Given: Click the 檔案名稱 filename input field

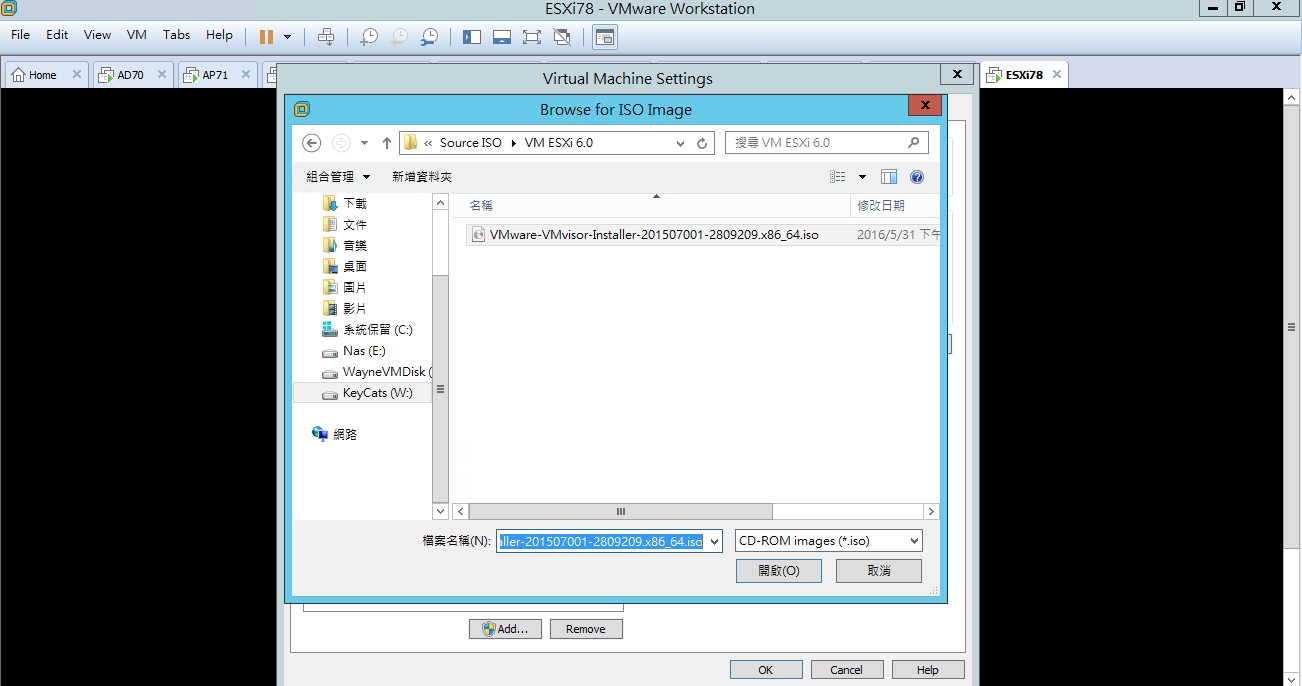Looking at the screenshot, I should click(x=602, y=541).
